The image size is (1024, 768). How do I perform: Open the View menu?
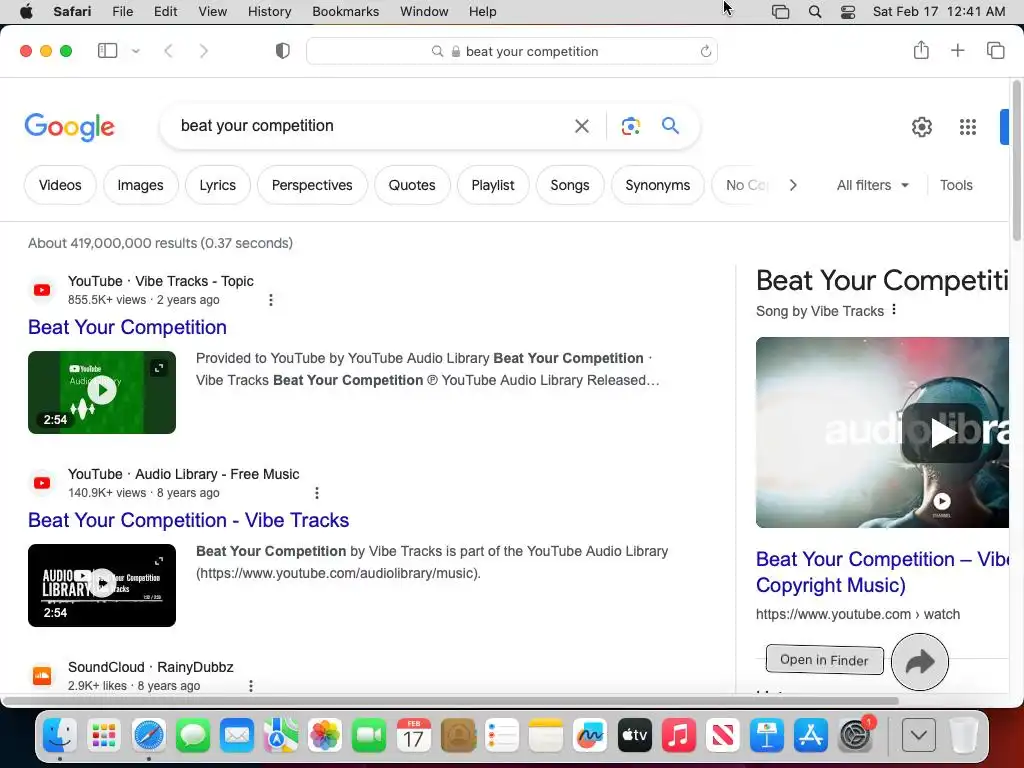[x=212, y=11]
